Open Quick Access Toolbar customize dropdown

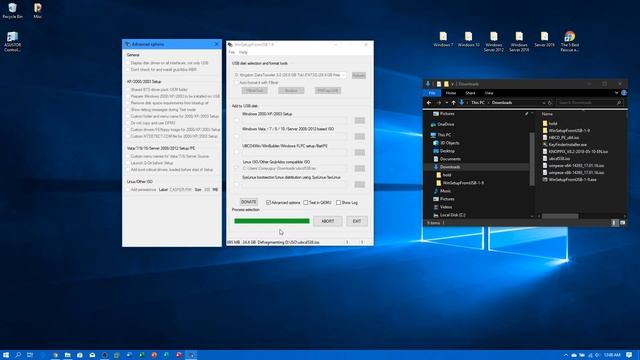[x=452, y=84]
